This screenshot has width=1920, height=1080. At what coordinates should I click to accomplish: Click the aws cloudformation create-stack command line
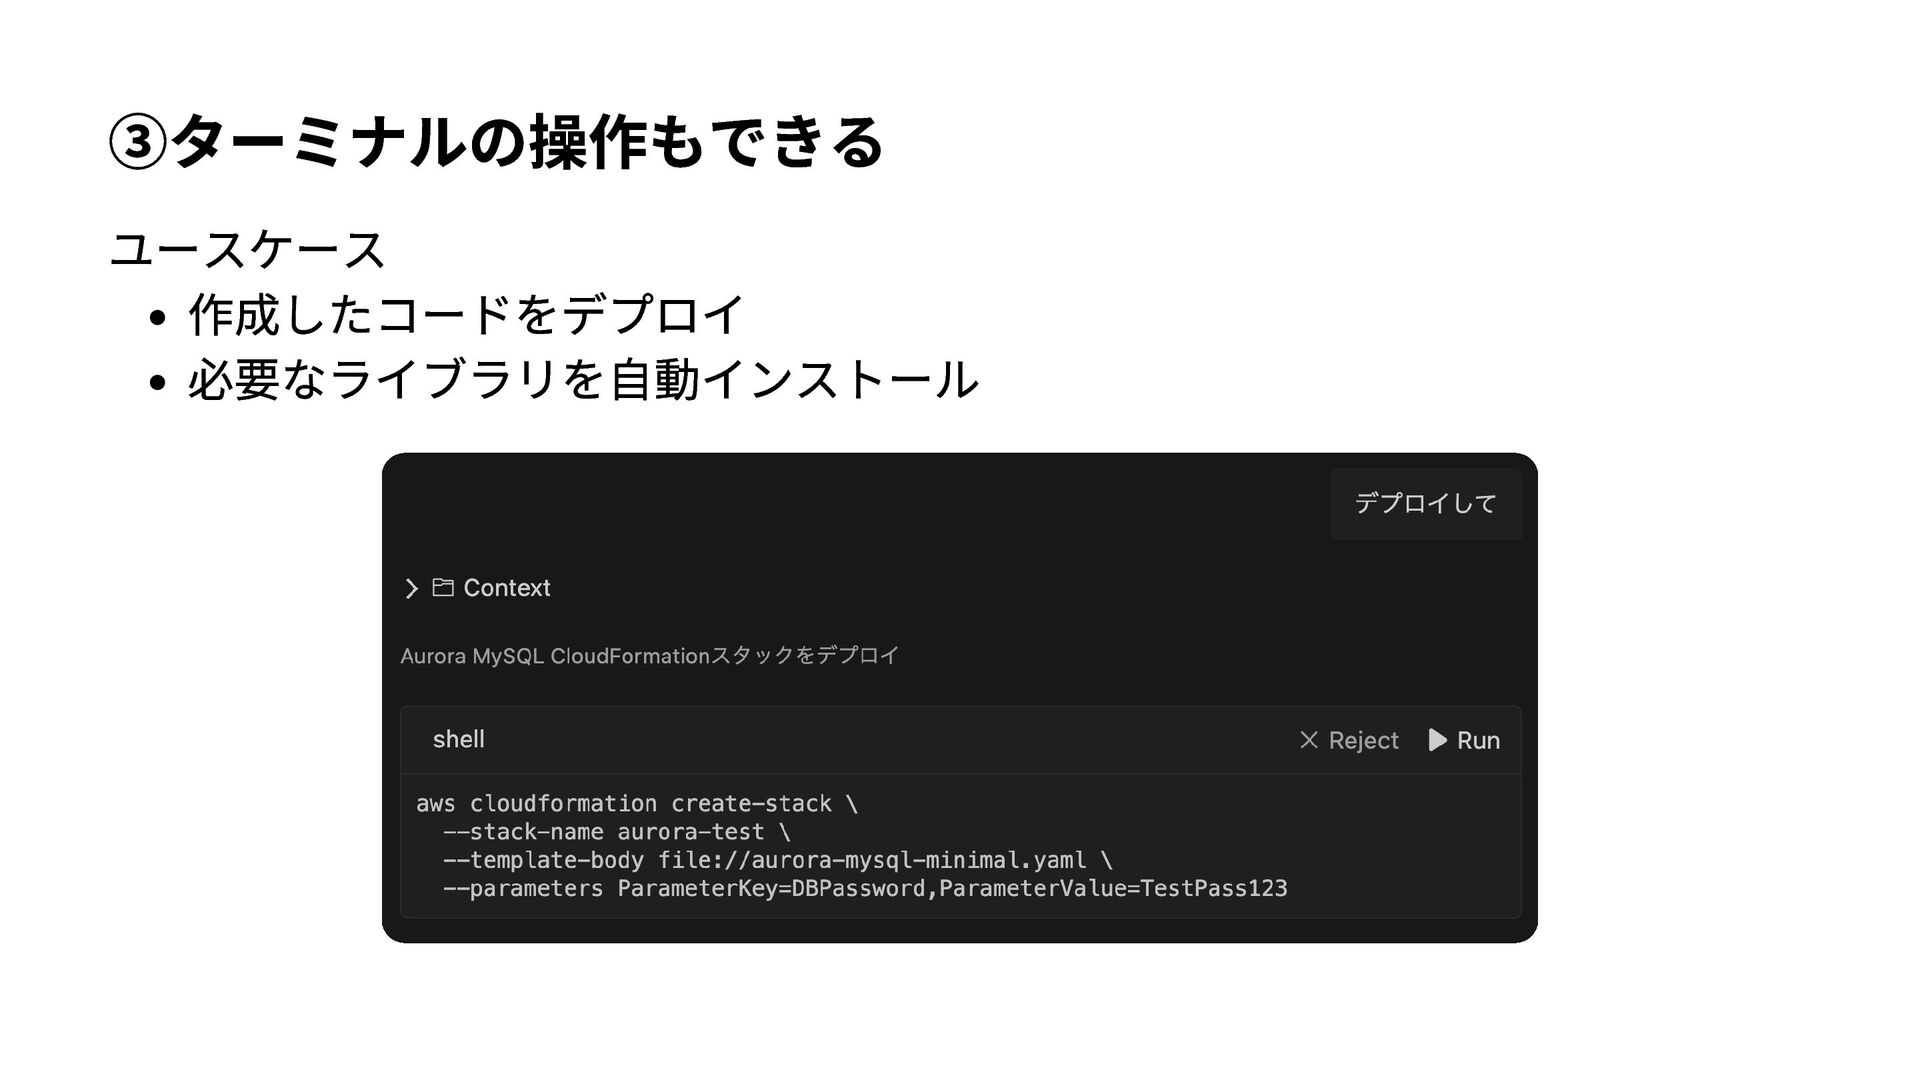tap(636, 804)
